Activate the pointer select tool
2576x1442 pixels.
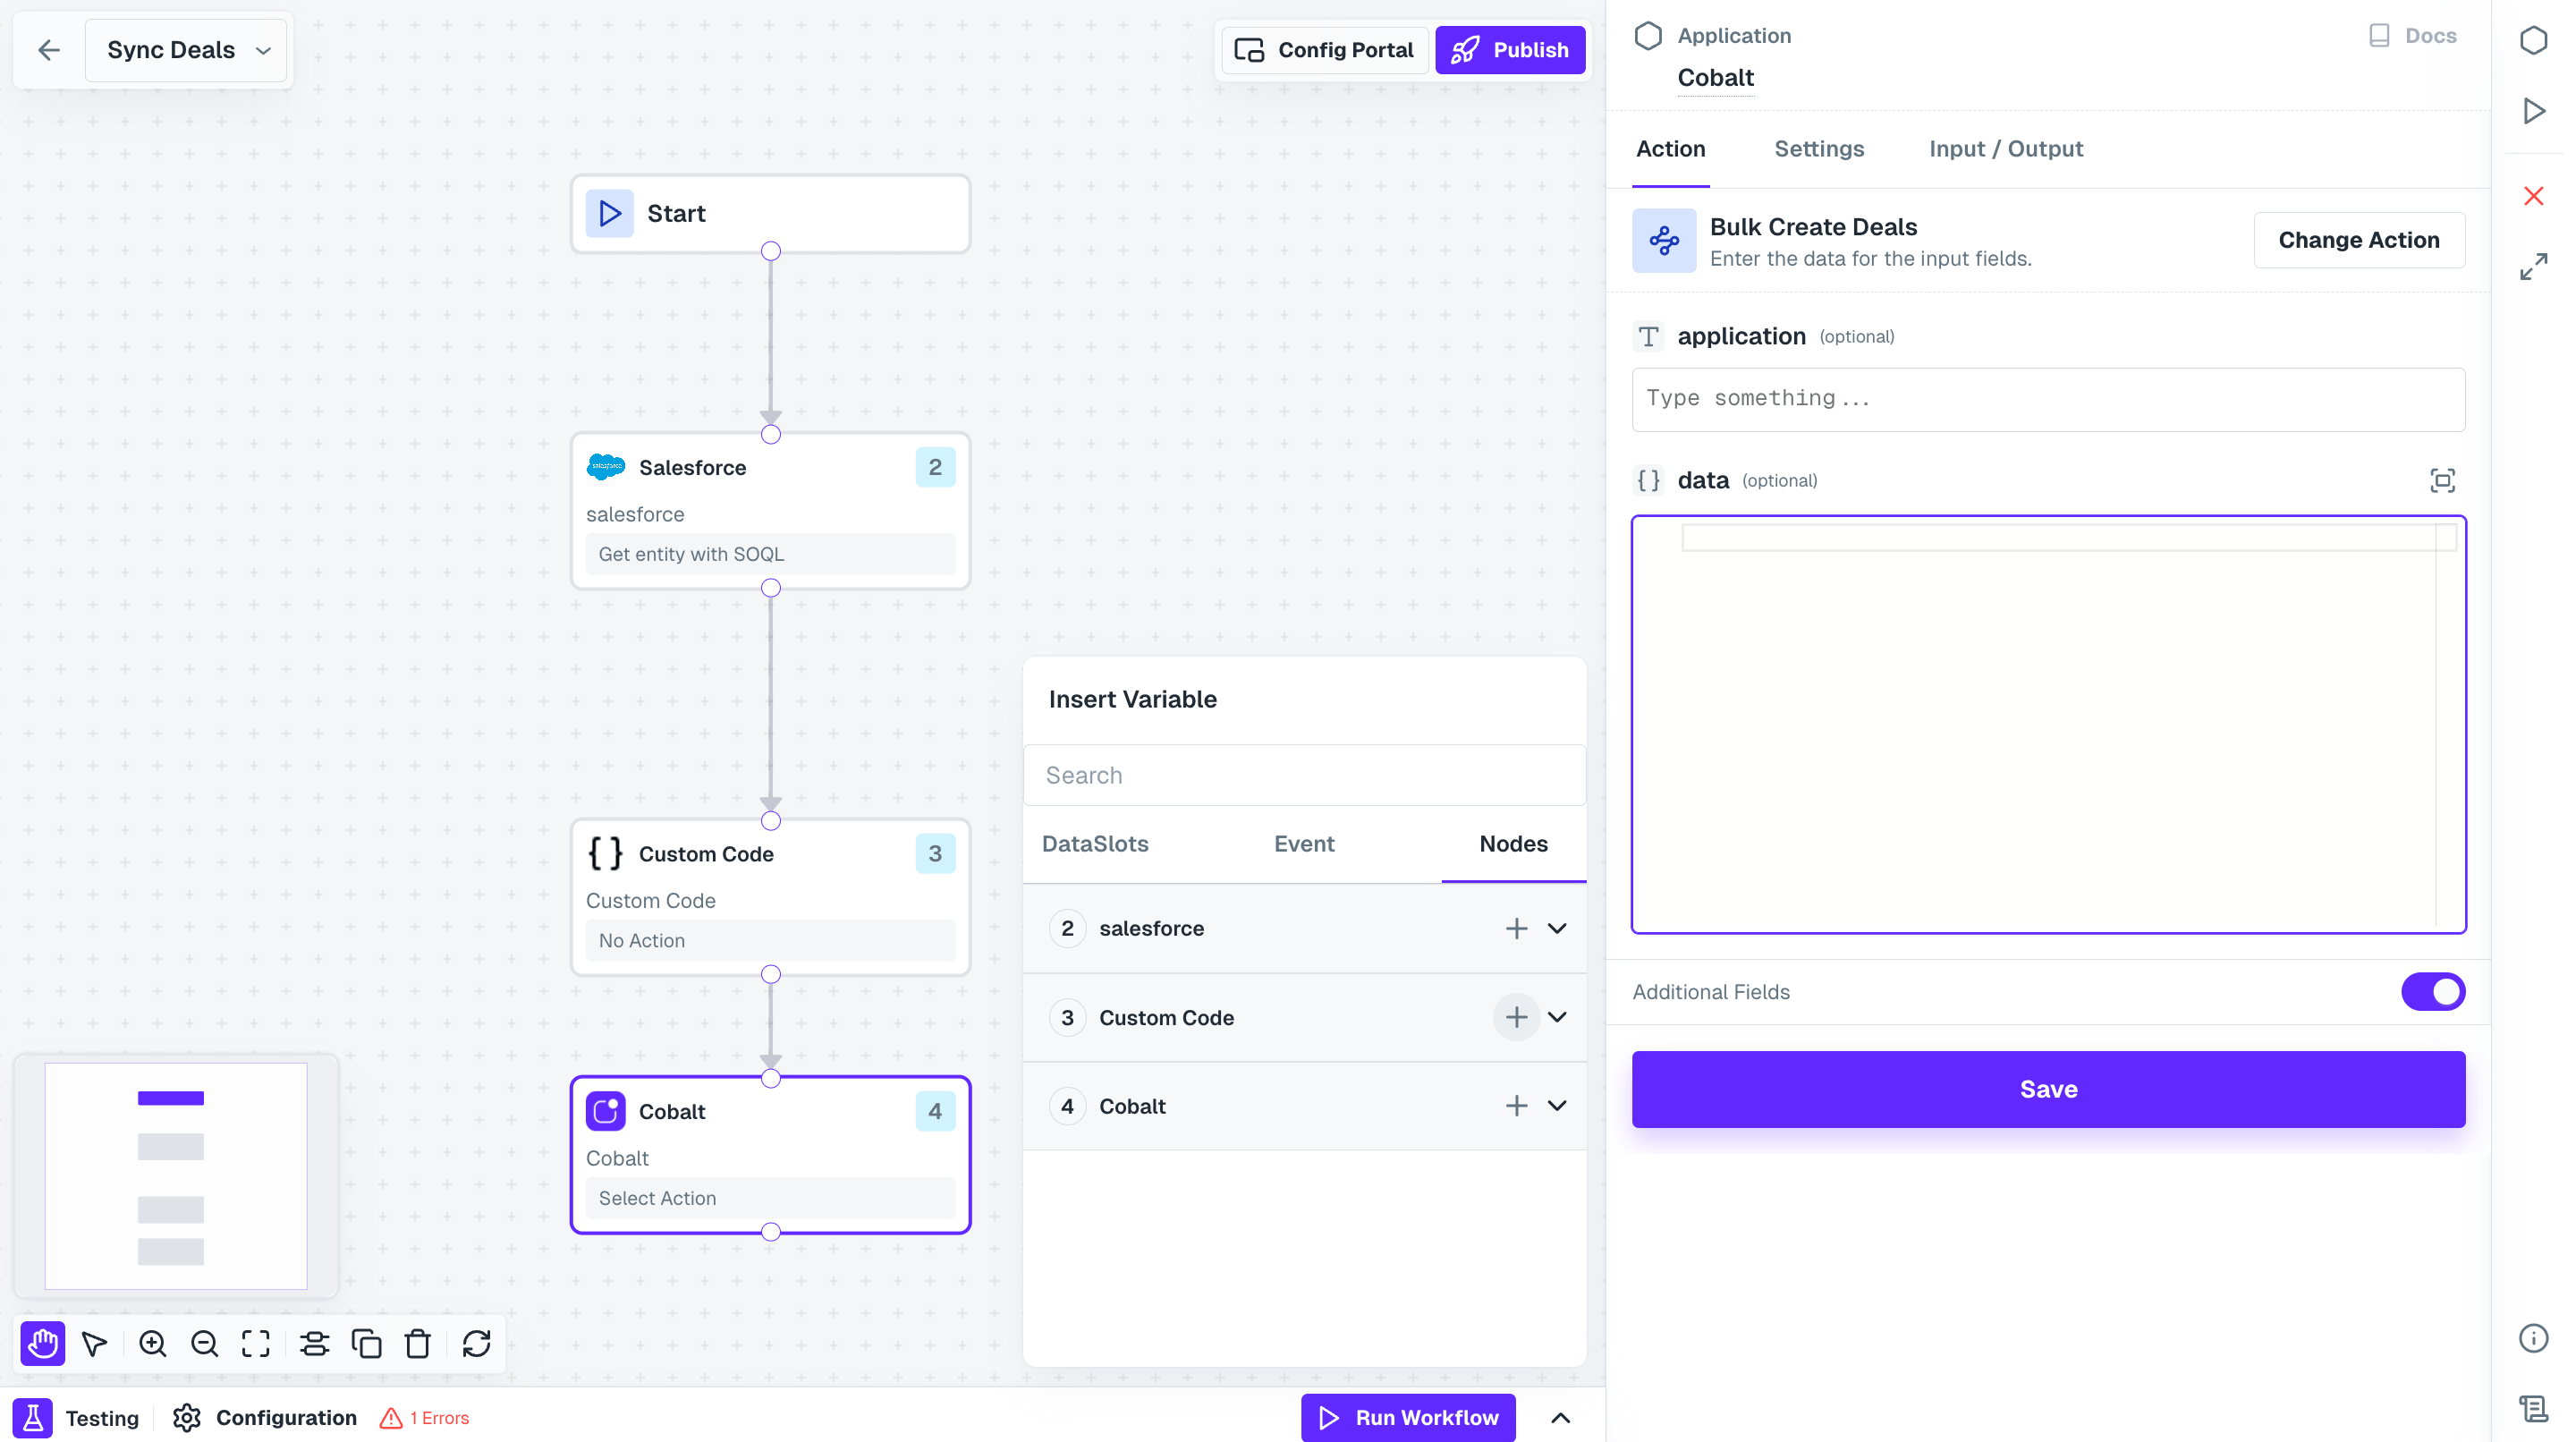coord(95,1343)
